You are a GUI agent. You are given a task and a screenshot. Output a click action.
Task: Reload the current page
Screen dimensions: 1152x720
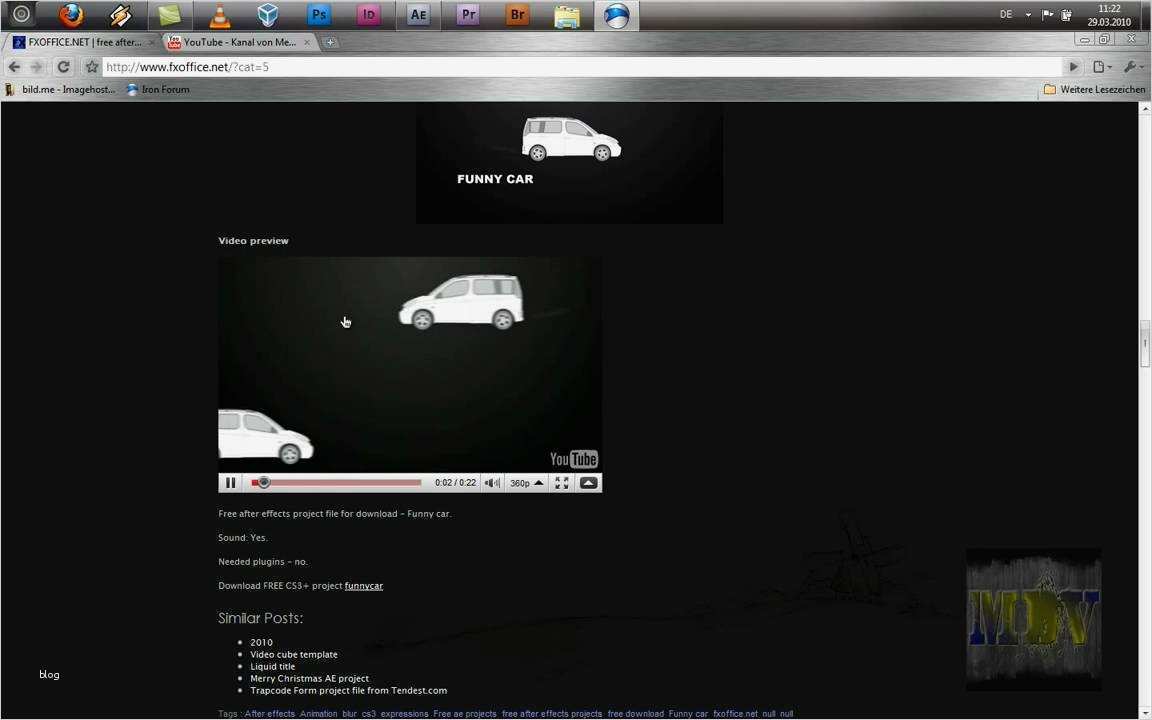click(63, 67)
